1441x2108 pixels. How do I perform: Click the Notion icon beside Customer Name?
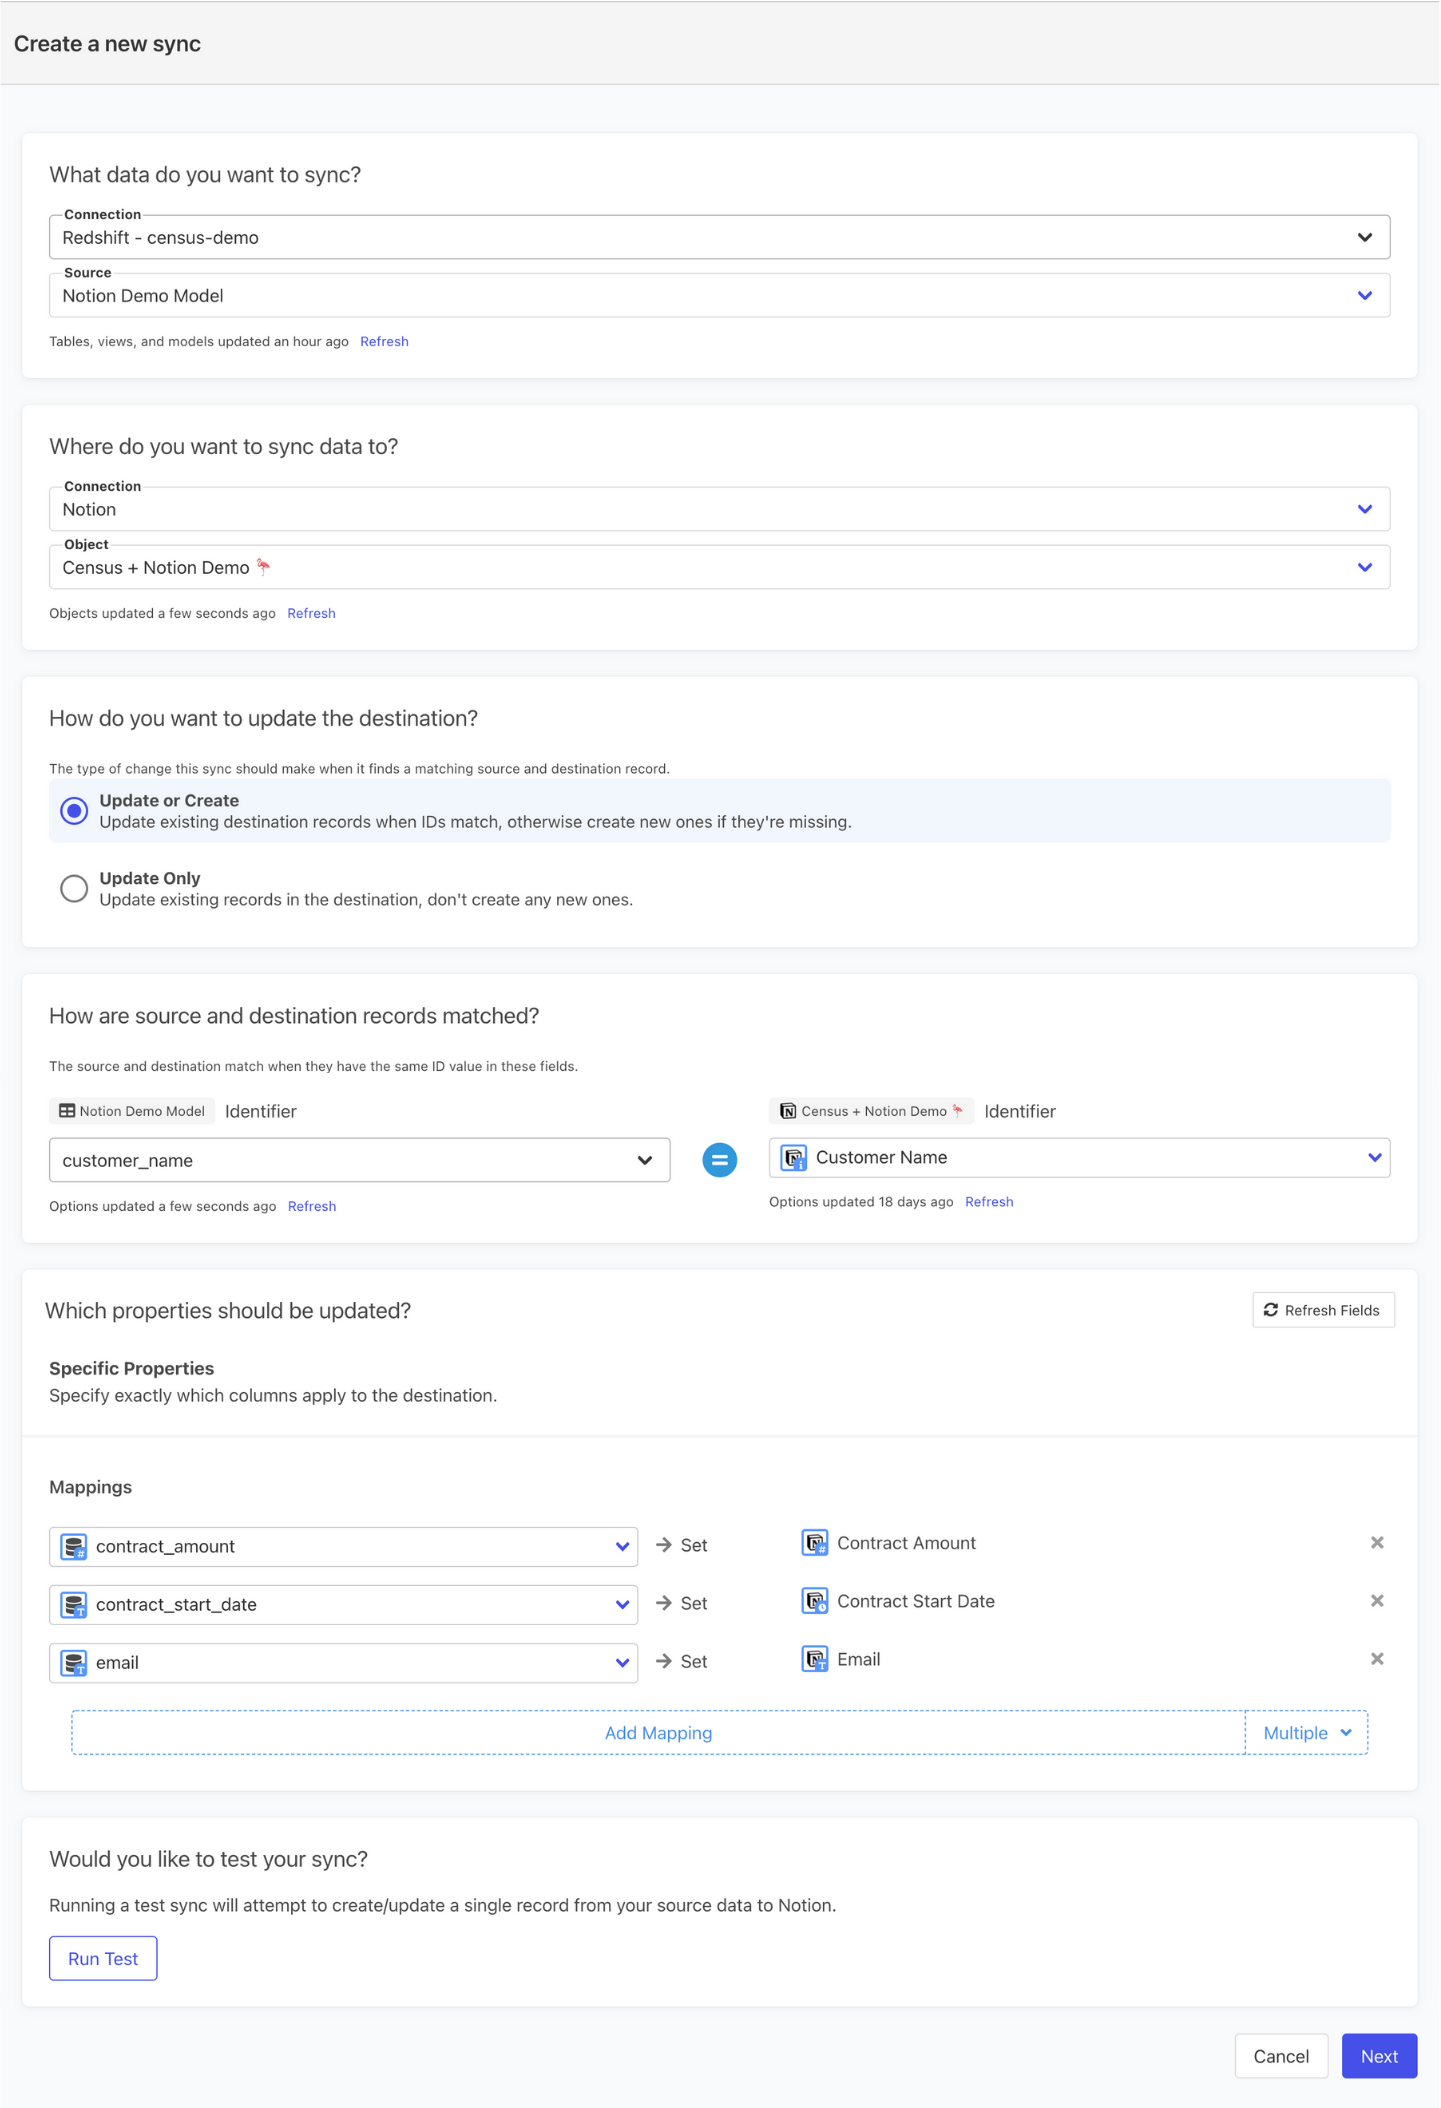794,1158
